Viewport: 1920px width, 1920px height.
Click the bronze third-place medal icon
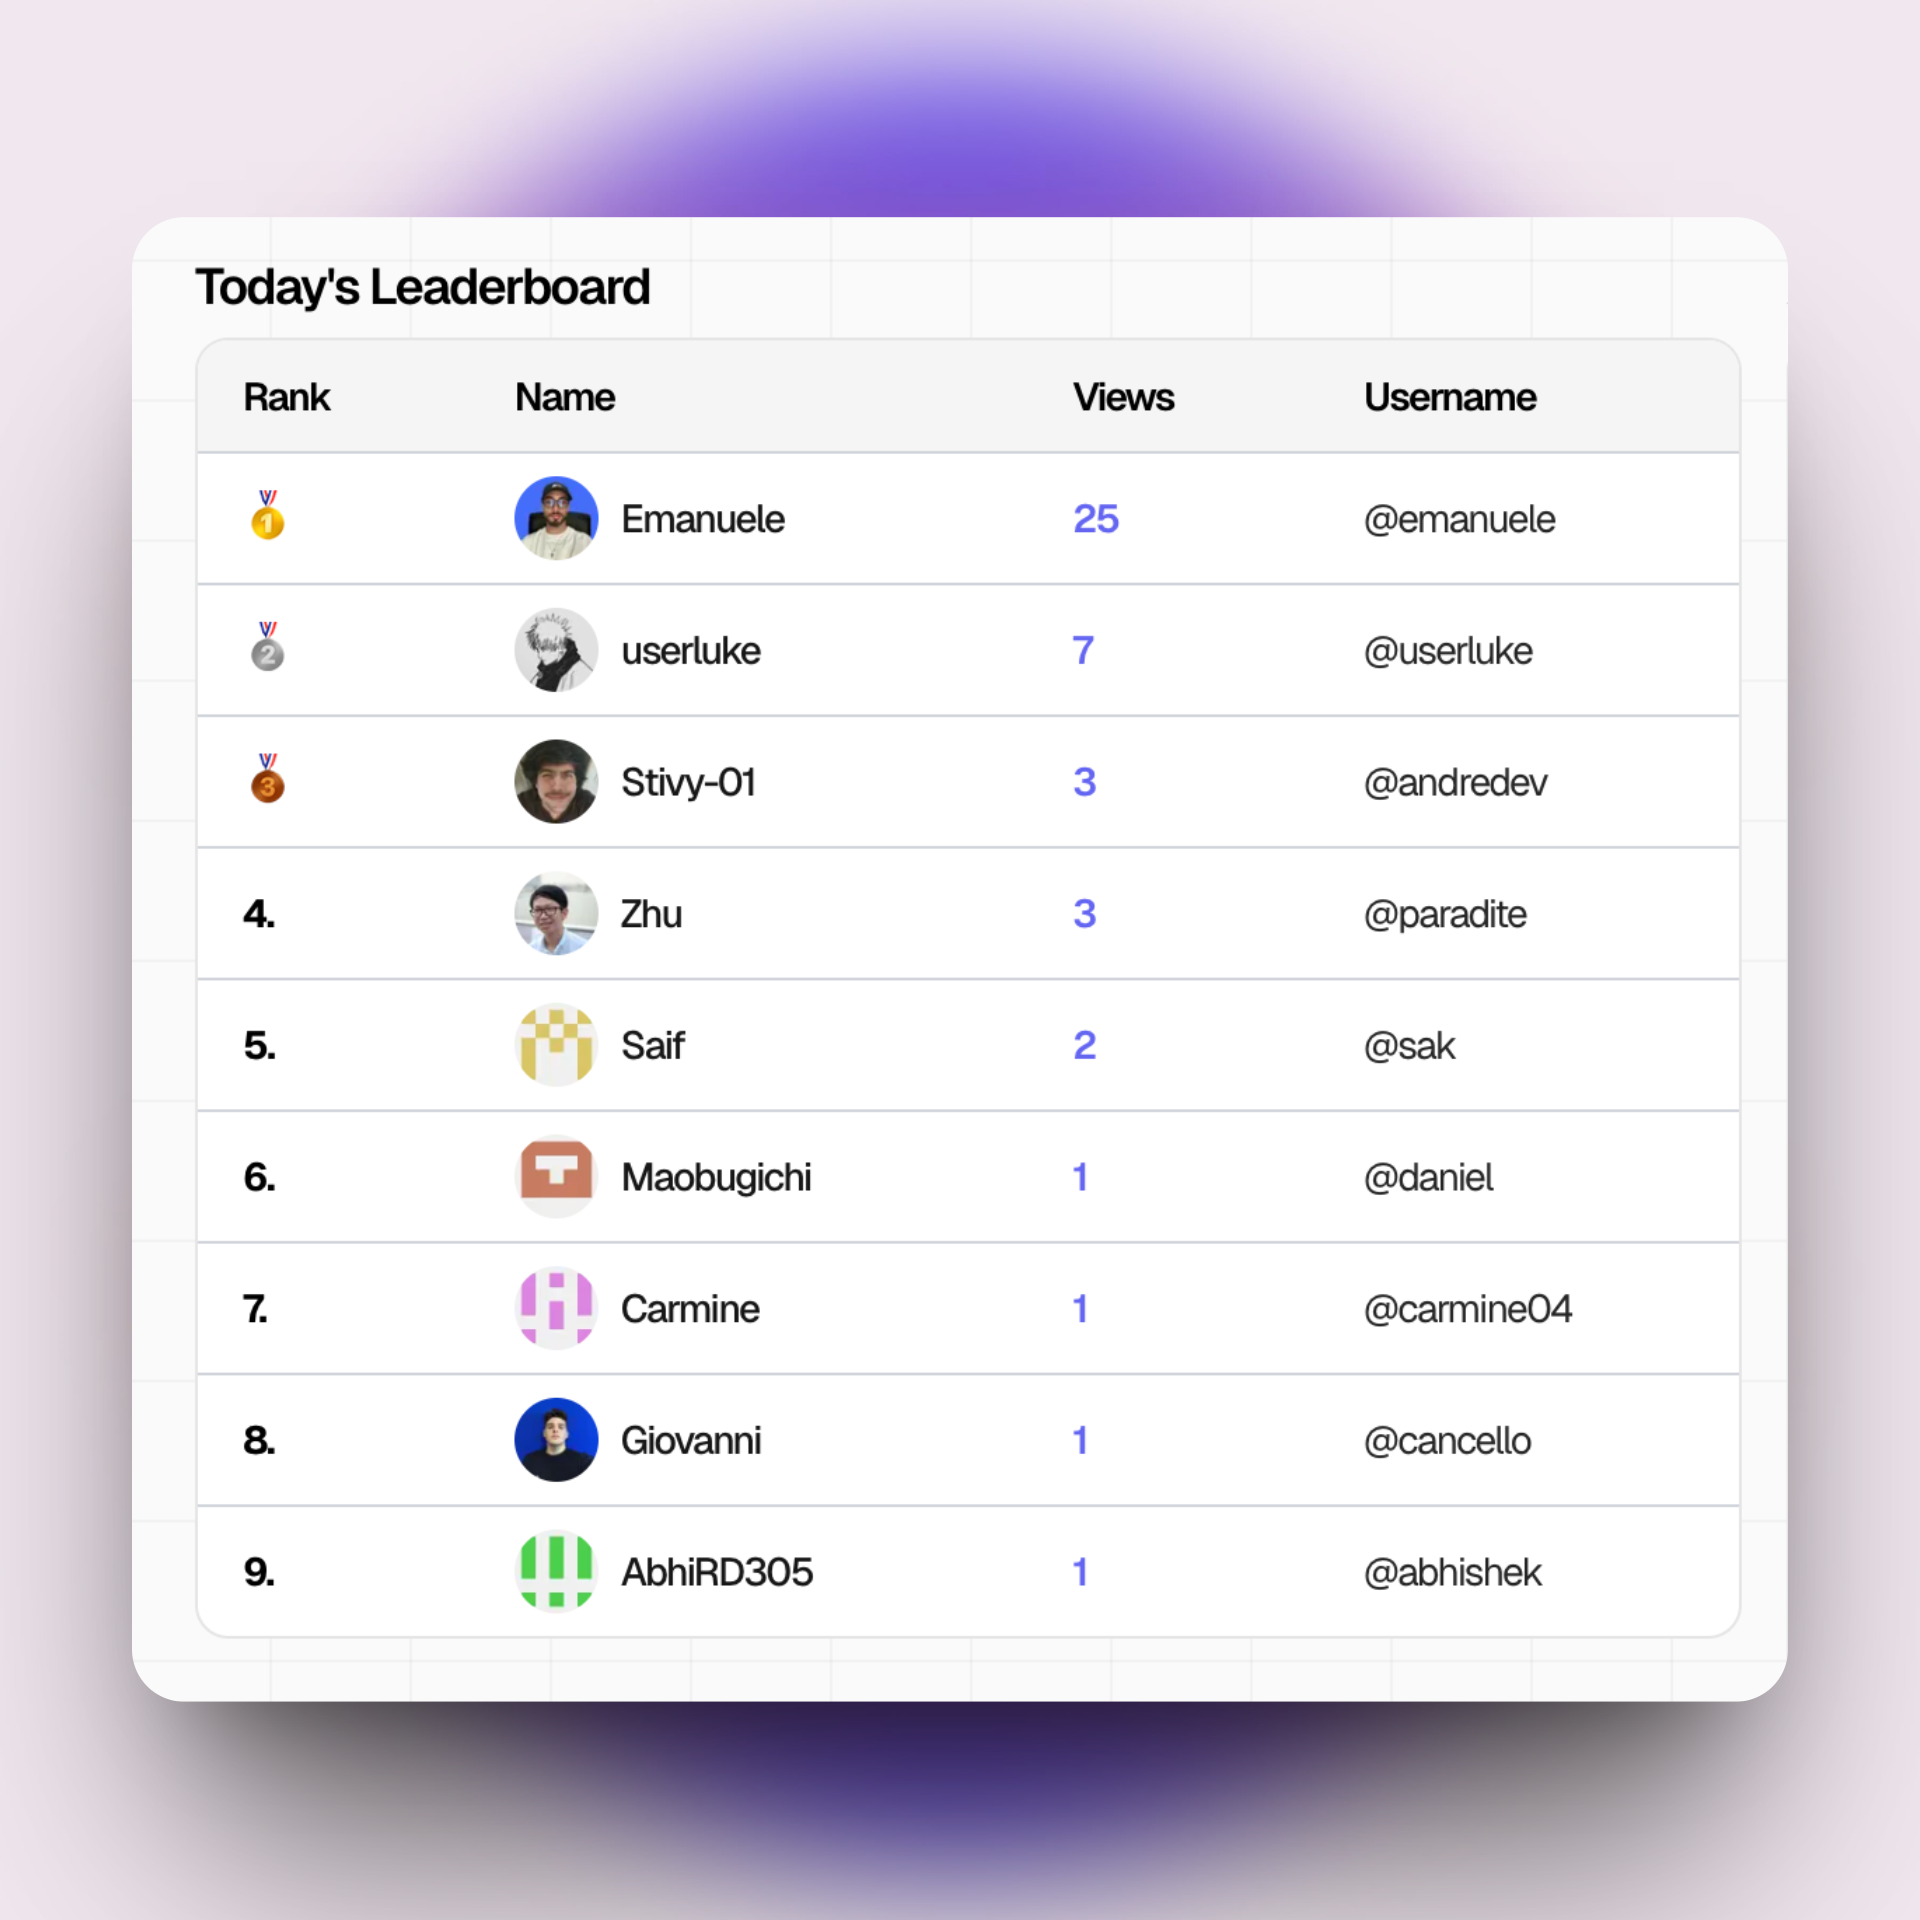(267, 780)
